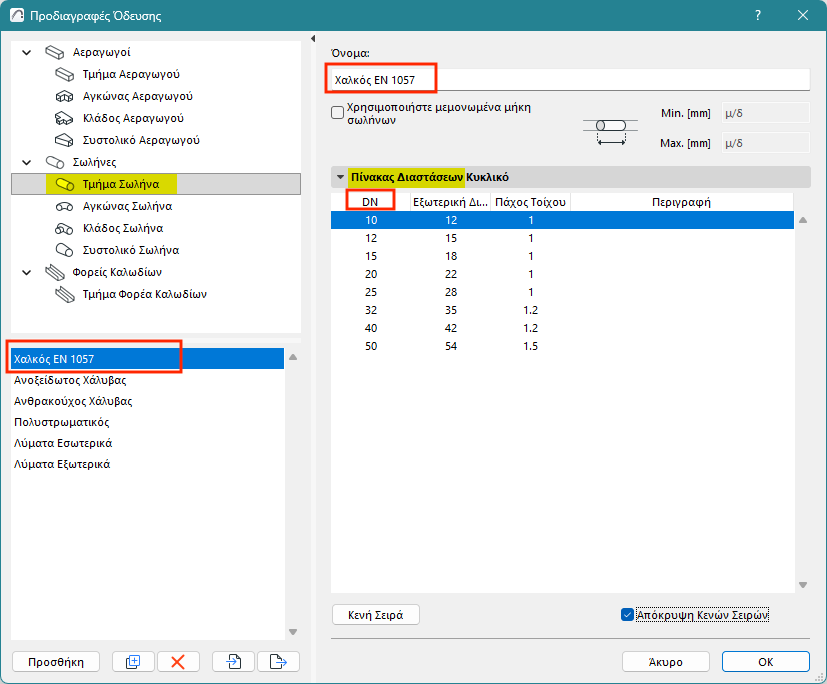Image resolution: width=827 pixels, height=684 pixels.
Task: Select the DN 32 table row
Action: pos(562,310)
